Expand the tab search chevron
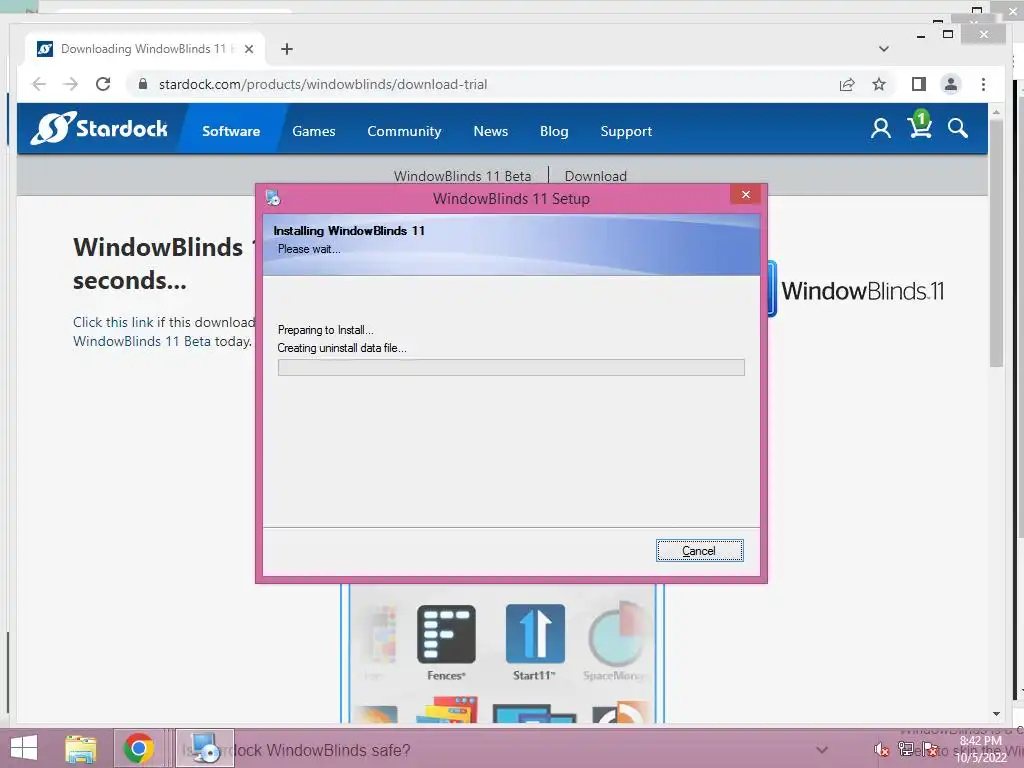Image resolution: width=1024 pixels, height=768 pixels. coord(884,49)
